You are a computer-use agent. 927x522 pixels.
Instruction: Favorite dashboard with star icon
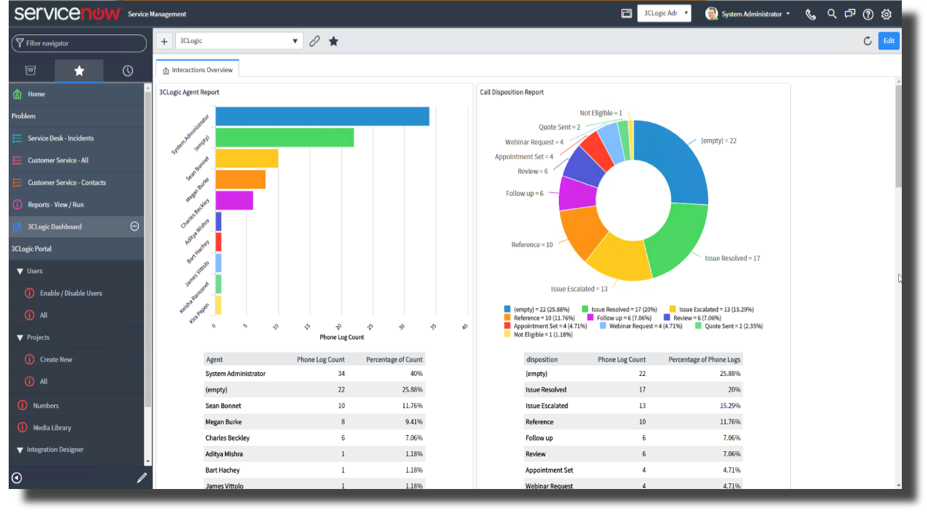[x=333, y=41]
